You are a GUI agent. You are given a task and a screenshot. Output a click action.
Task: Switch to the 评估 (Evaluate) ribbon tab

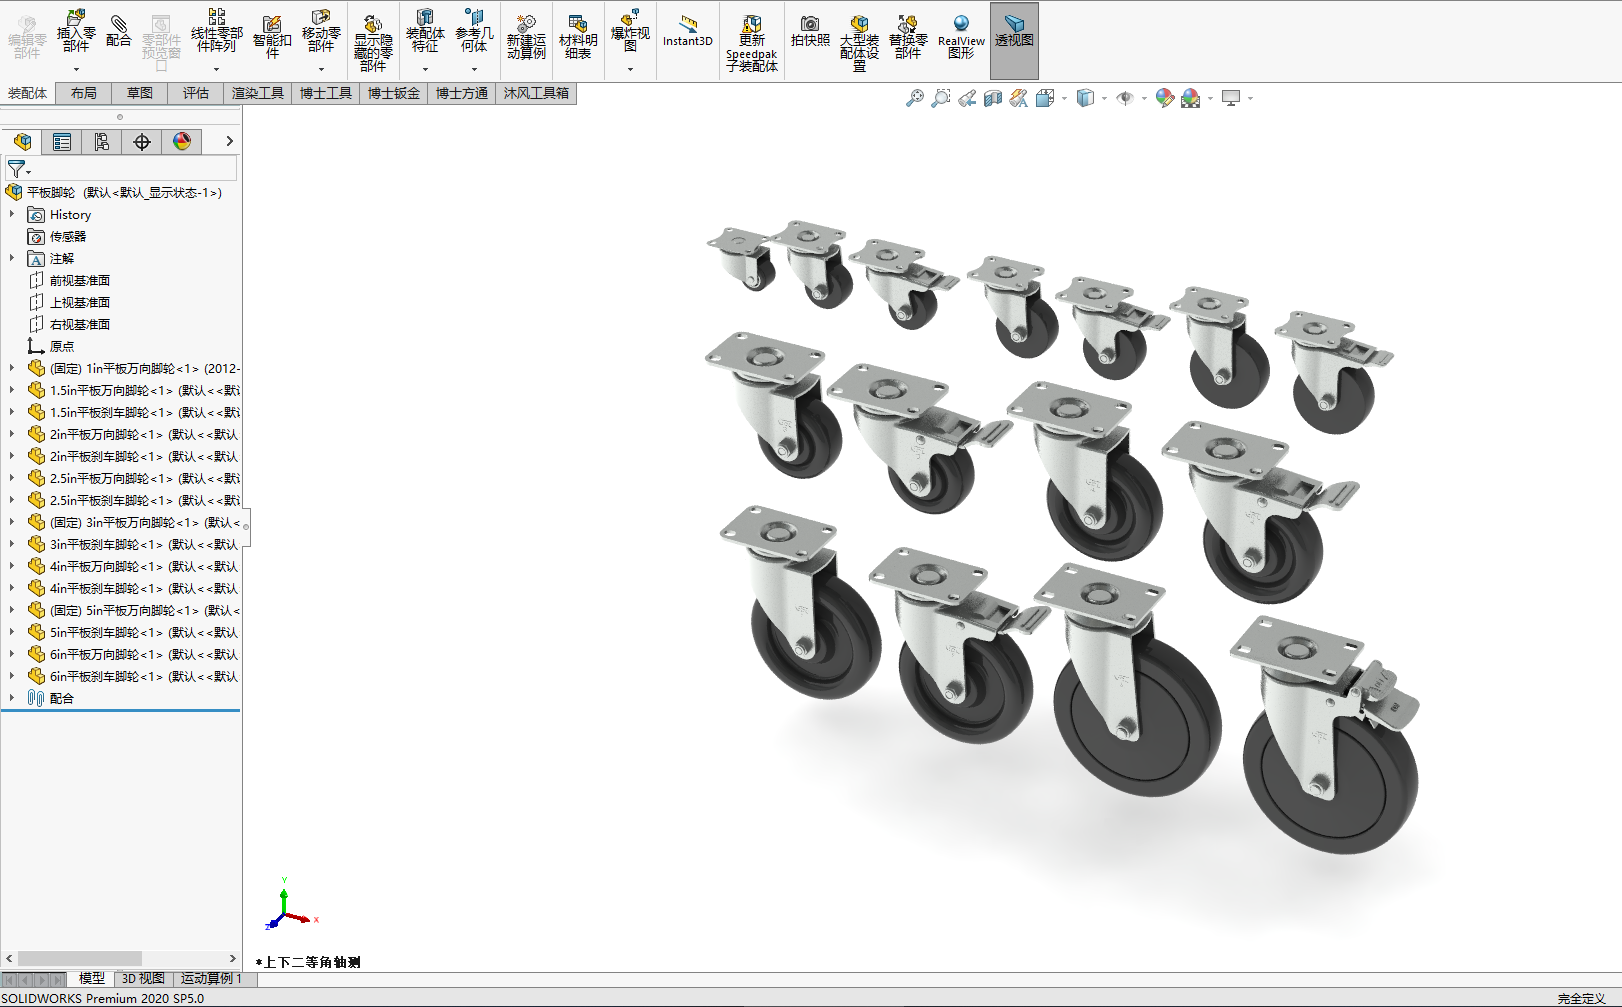point(196,93)
